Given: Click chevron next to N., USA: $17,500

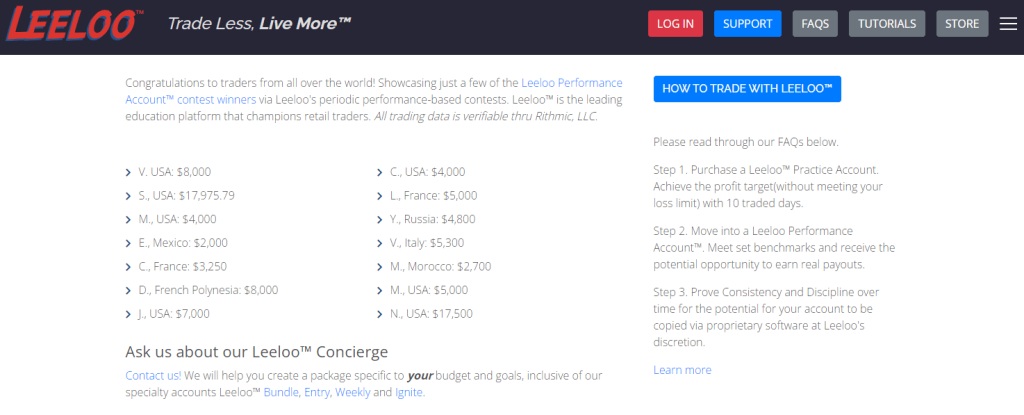Looking at the screenshot, I should 380,314.
